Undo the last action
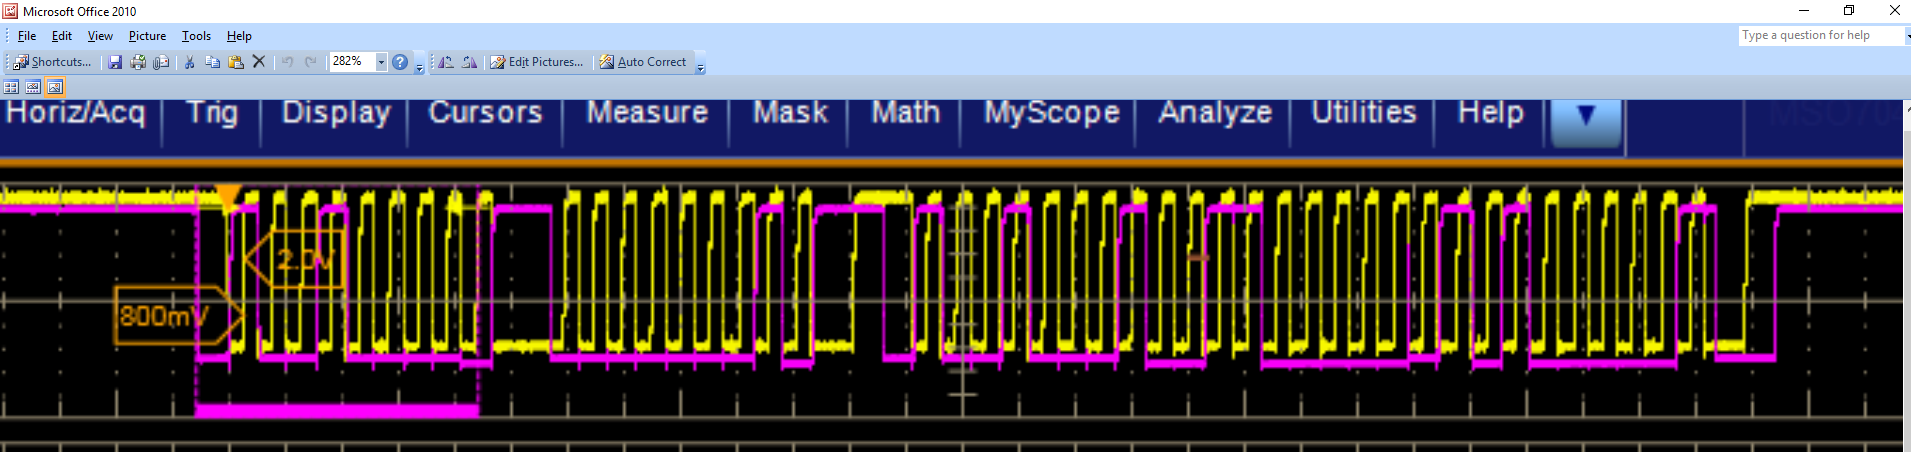The image size is (1911, 452). (288, 62)
